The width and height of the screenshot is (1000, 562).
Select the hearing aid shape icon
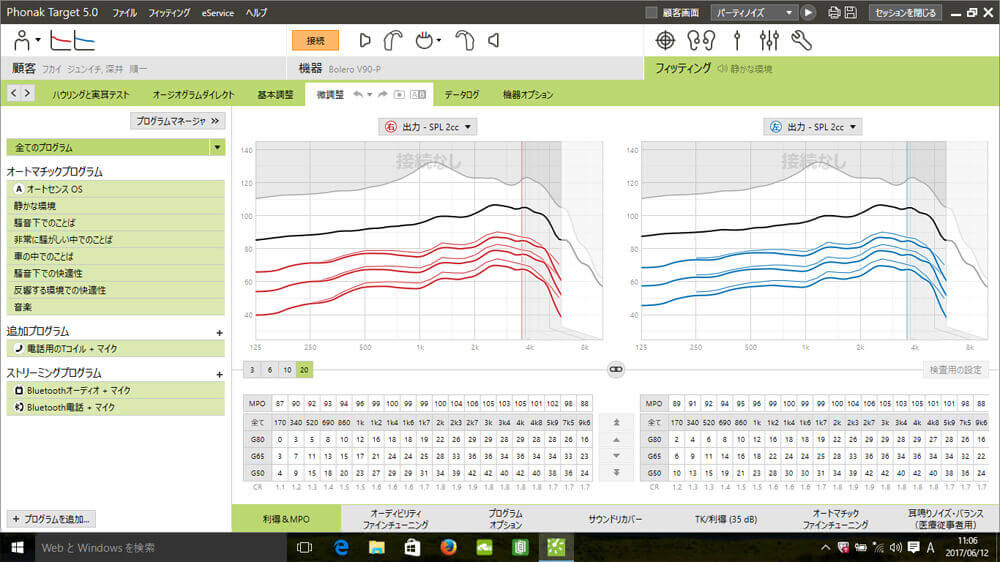(x=465, y=41)
